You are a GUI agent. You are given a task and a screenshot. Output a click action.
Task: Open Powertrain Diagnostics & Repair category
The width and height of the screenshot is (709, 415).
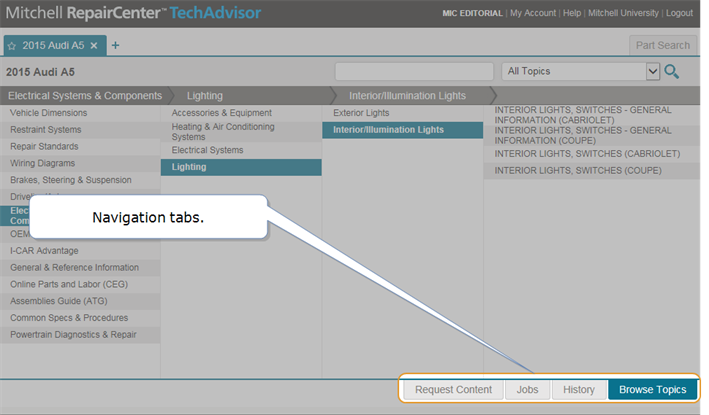(x=80, y=335)
